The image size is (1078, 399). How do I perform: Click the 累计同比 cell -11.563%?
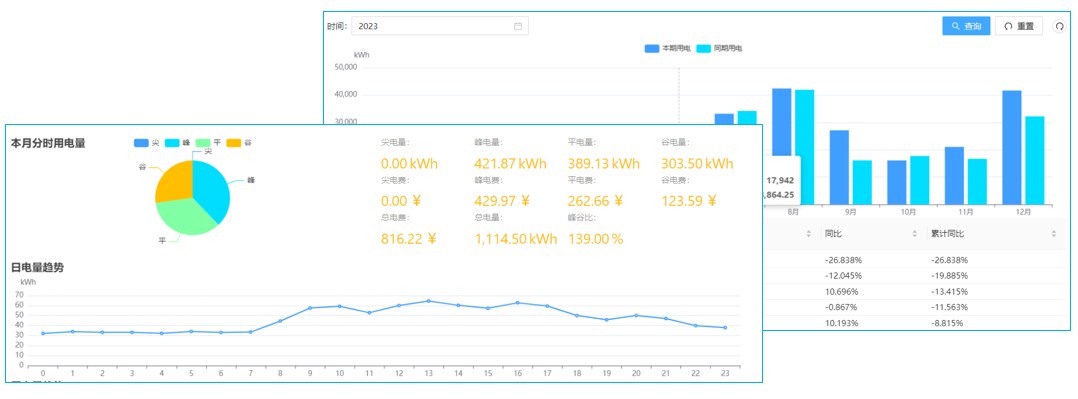pyautogui.click(x=948, y=308)
